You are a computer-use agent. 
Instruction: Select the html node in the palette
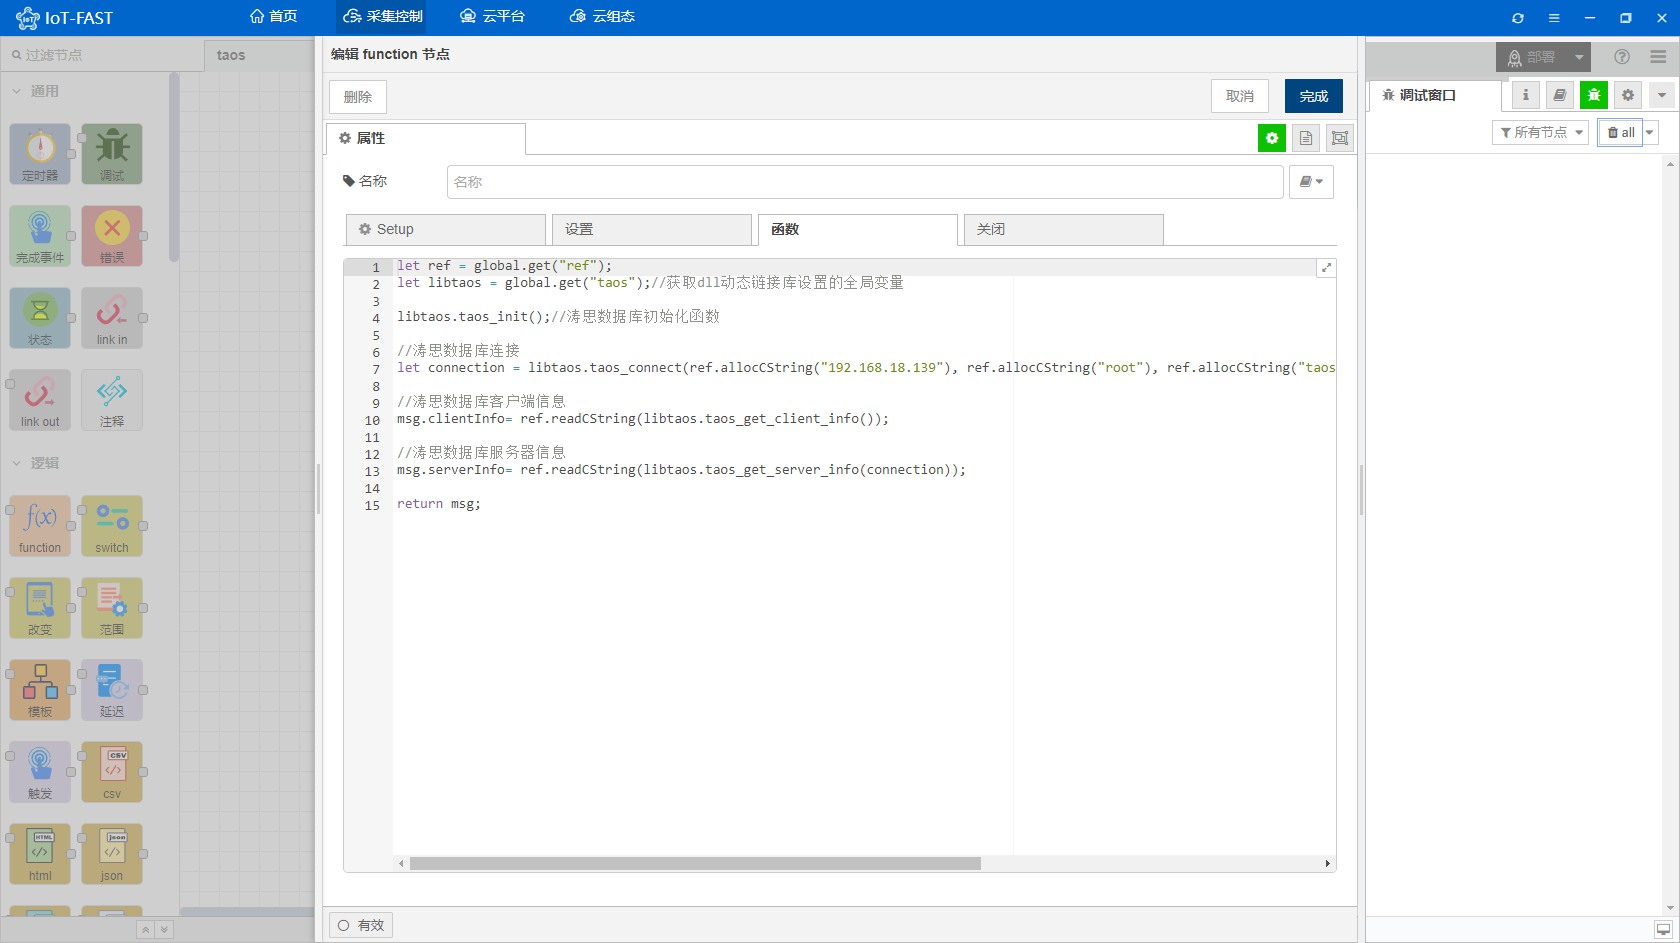tap(40, 854)
